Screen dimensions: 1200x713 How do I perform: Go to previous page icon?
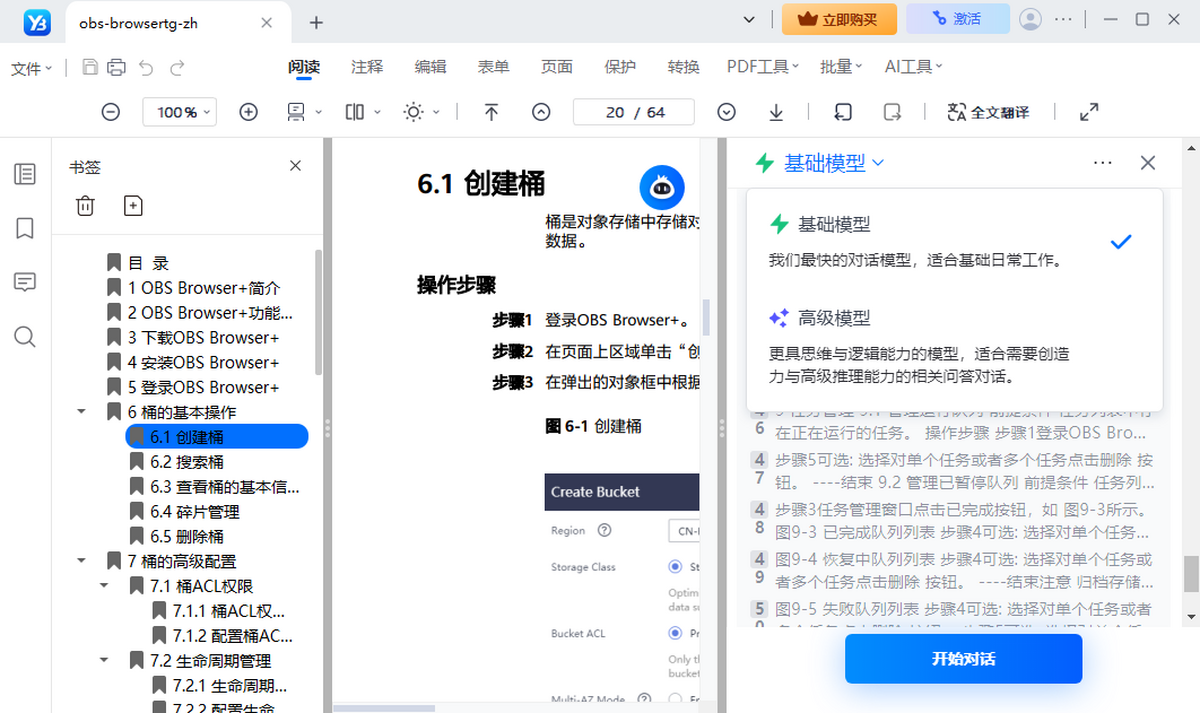coord(541,112)
